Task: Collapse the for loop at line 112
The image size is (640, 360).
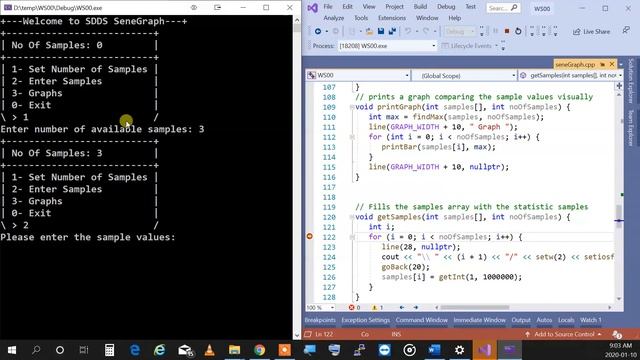Action: 351,137
